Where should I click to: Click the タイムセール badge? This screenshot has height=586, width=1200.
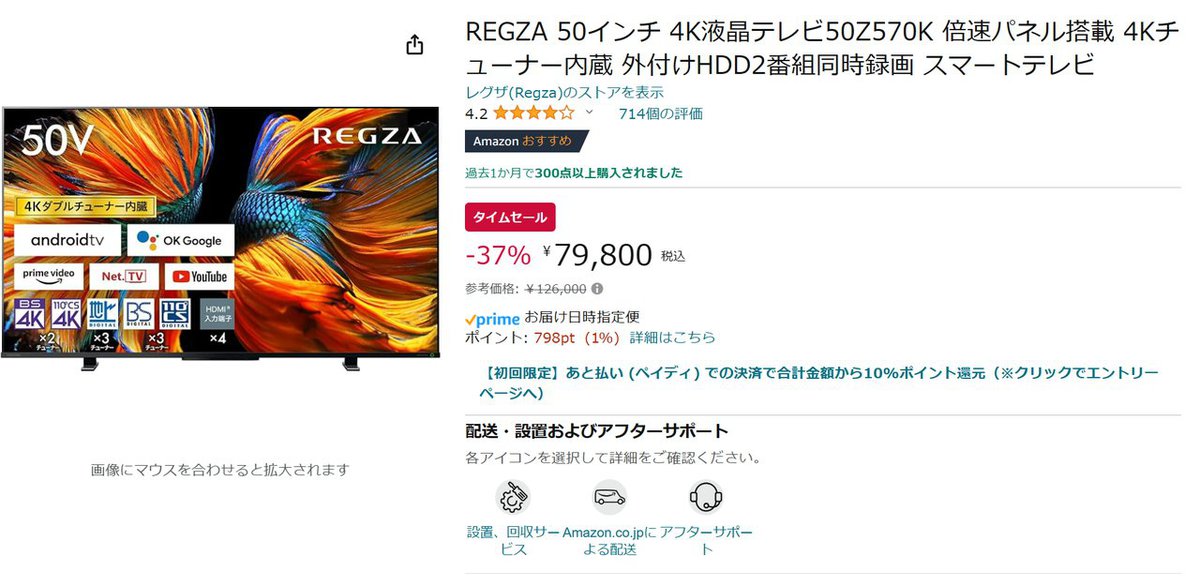coord(508,217)
